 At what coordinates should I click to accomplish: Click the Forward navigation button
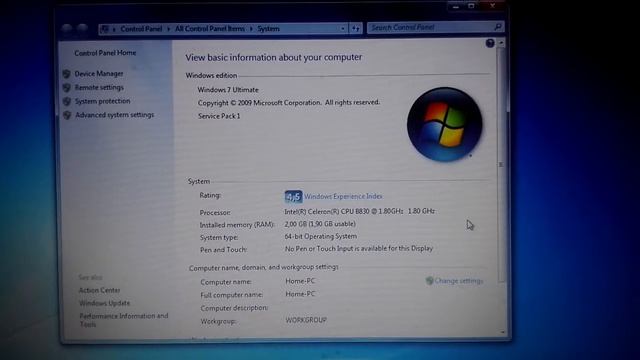point(83,29)
